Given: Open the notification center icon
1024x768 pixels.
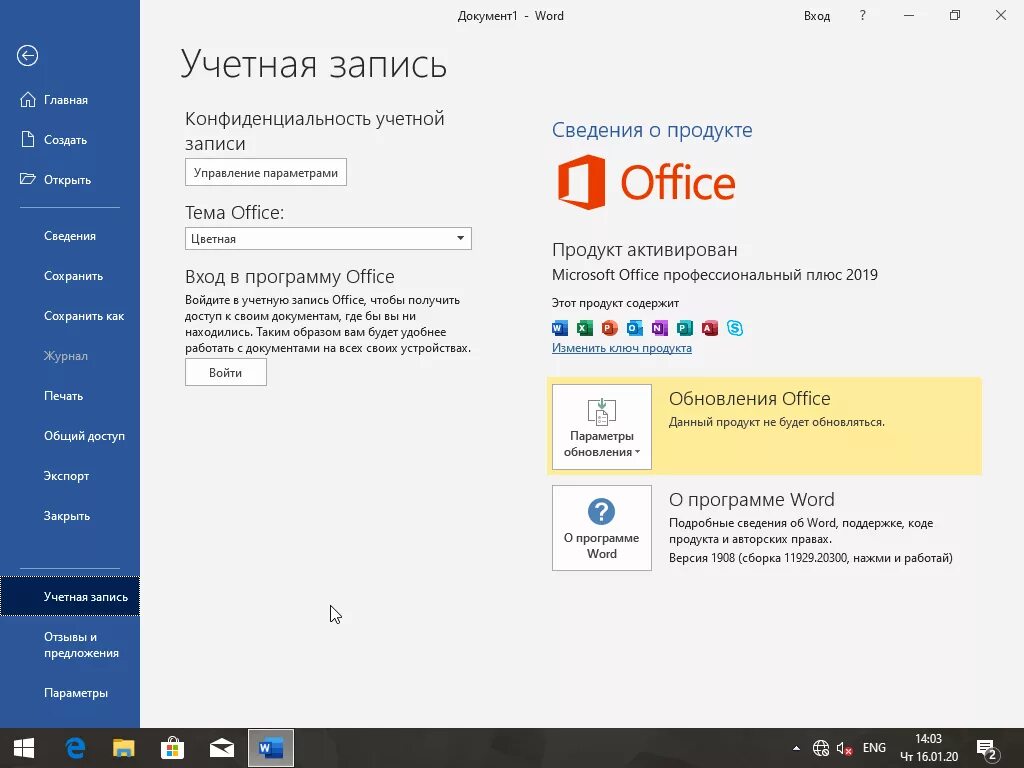Looking at the screenshot, I should tap(985, 749).
